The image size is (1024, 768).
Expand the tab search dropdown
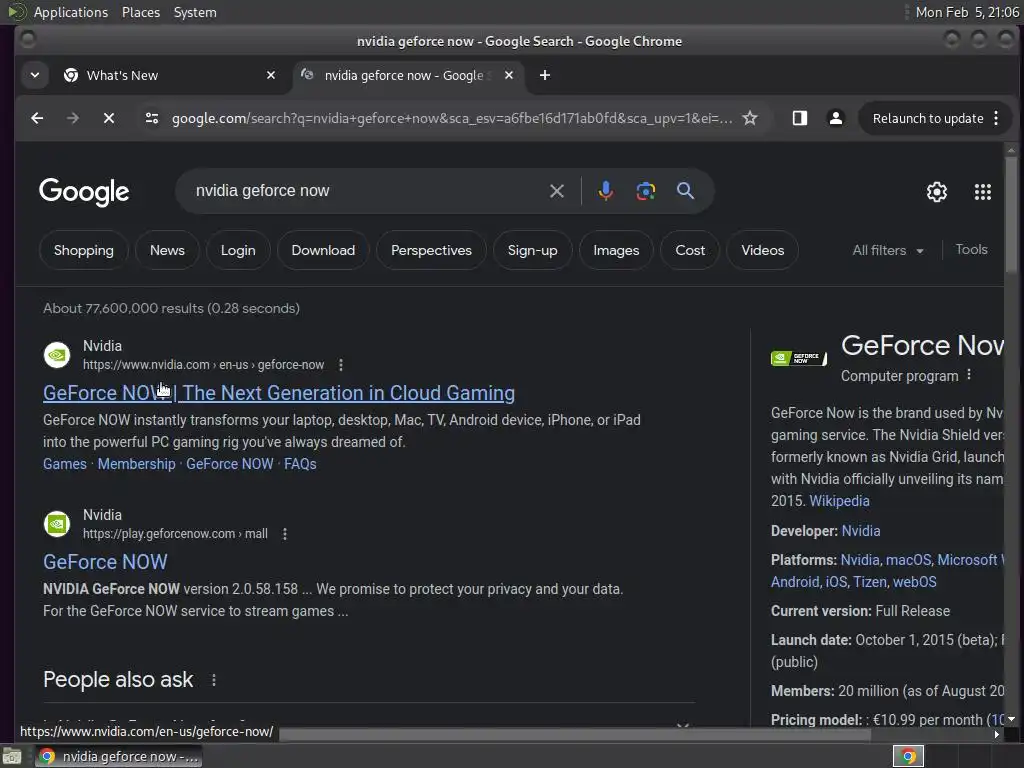coord(35,76)
